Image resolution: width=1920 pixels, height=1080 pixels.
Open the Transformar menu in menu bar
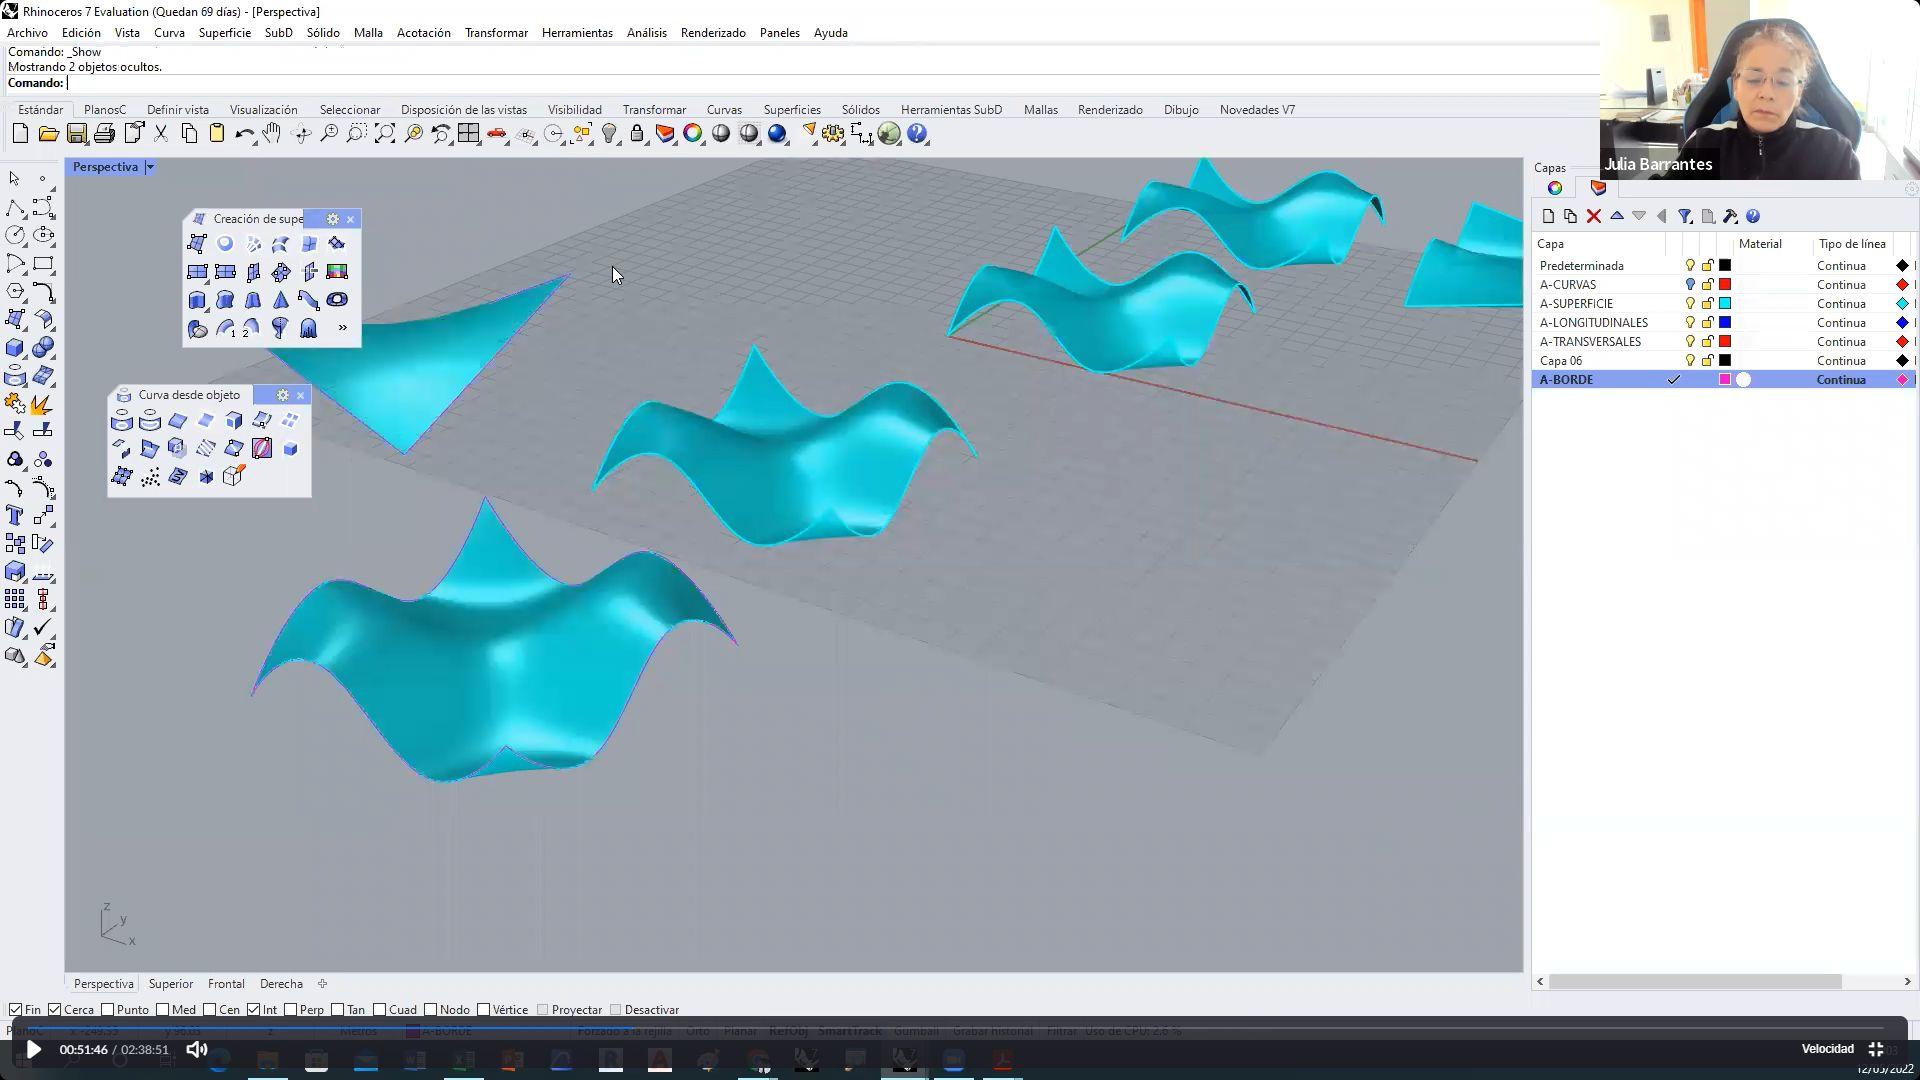click(x=496, y=33)
